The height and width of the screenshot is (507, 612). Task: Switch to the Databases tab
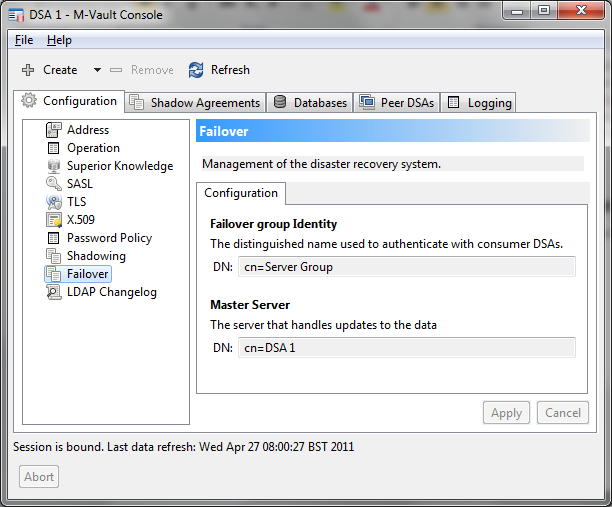point(310,102)
